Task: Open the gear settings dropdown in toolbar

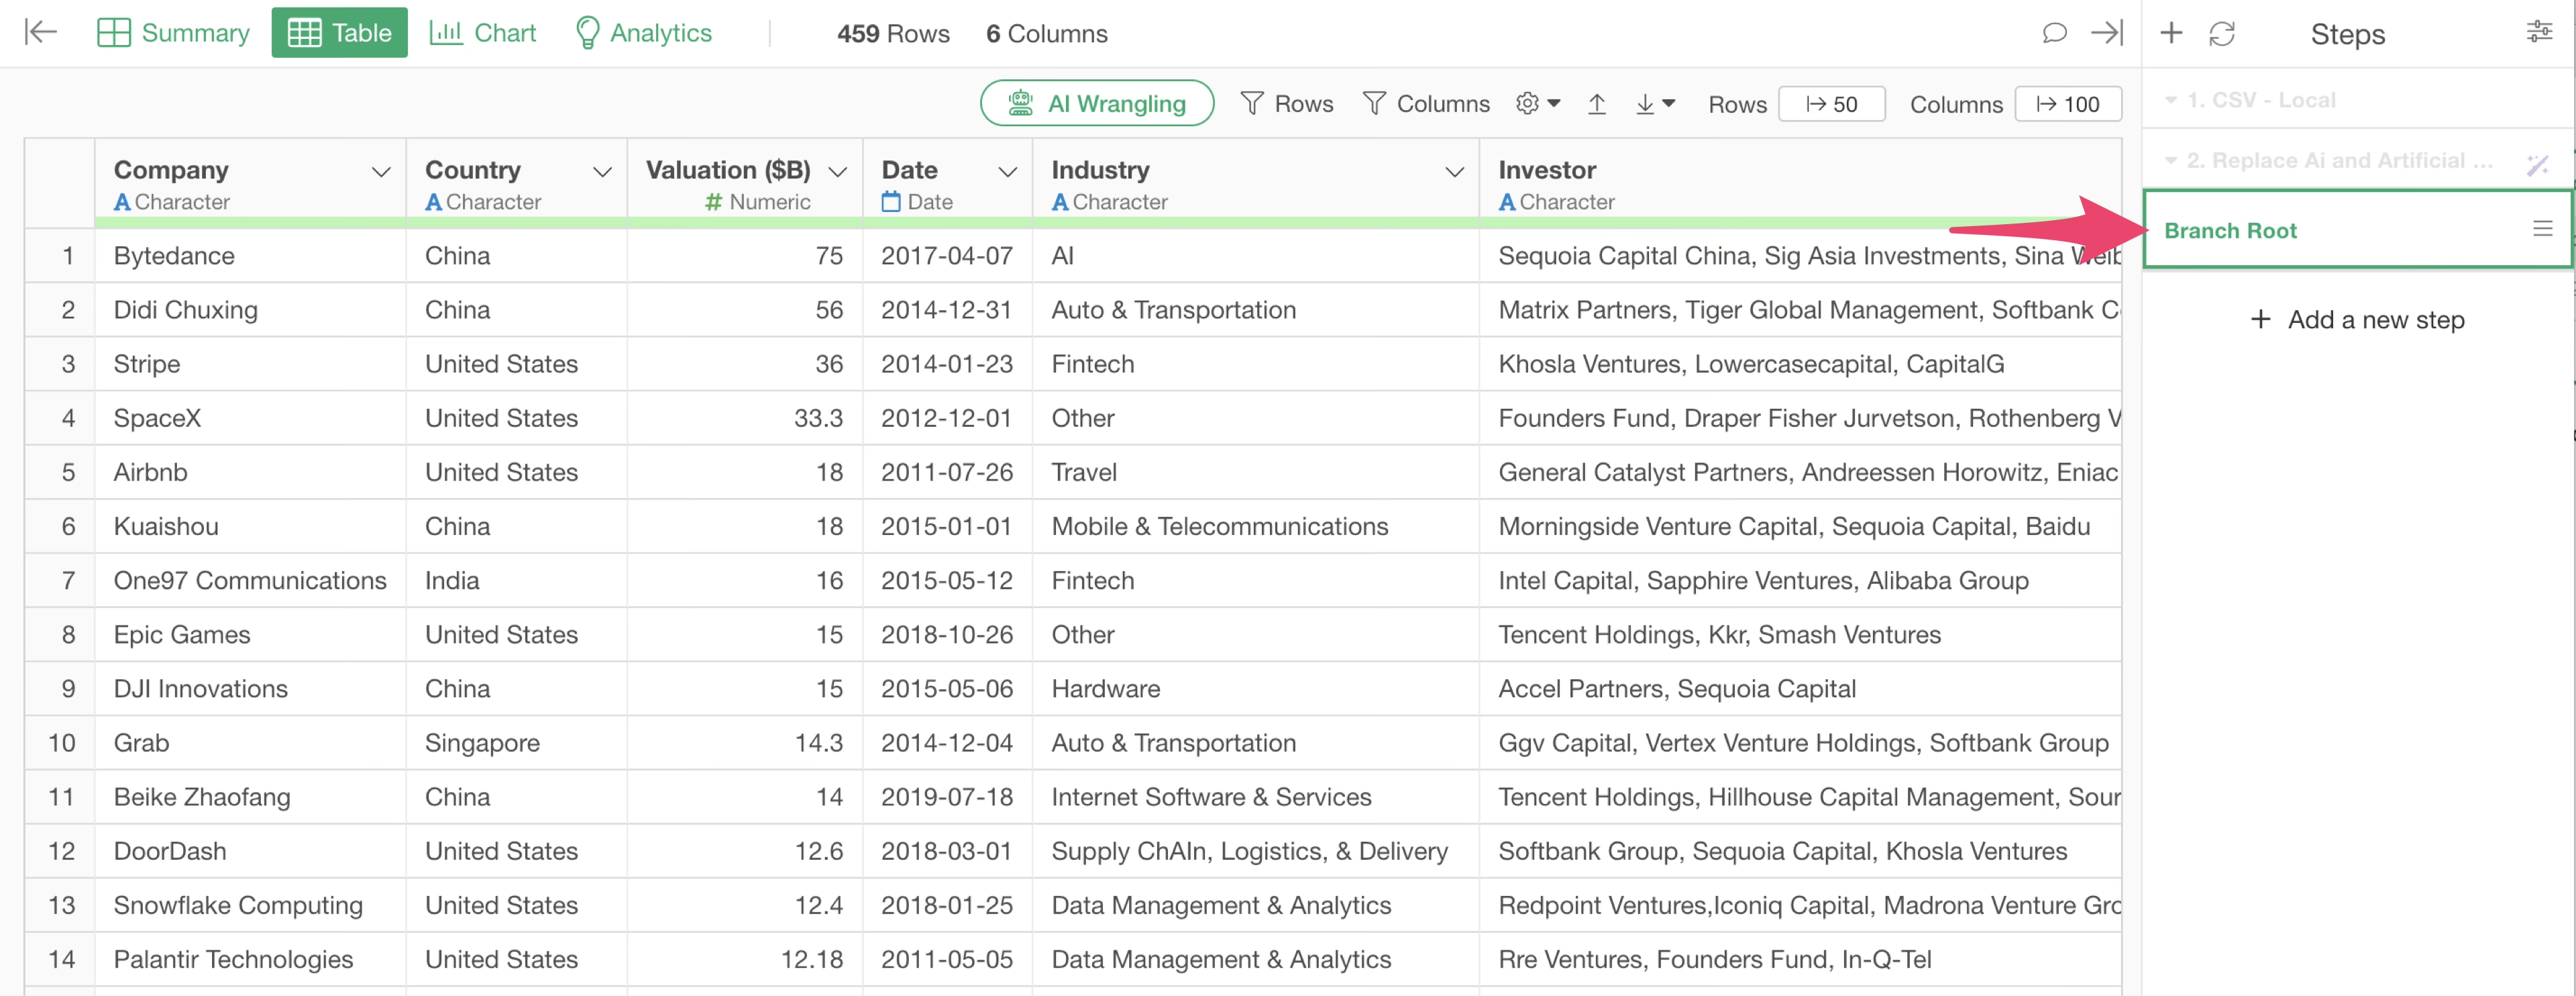Action: pos(1538,103)
